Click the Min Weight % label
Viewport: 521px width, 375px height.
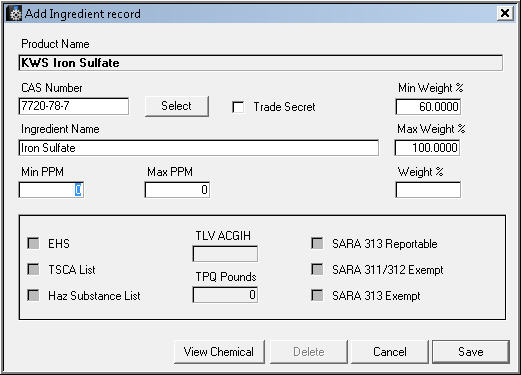(x=431, y=88)
